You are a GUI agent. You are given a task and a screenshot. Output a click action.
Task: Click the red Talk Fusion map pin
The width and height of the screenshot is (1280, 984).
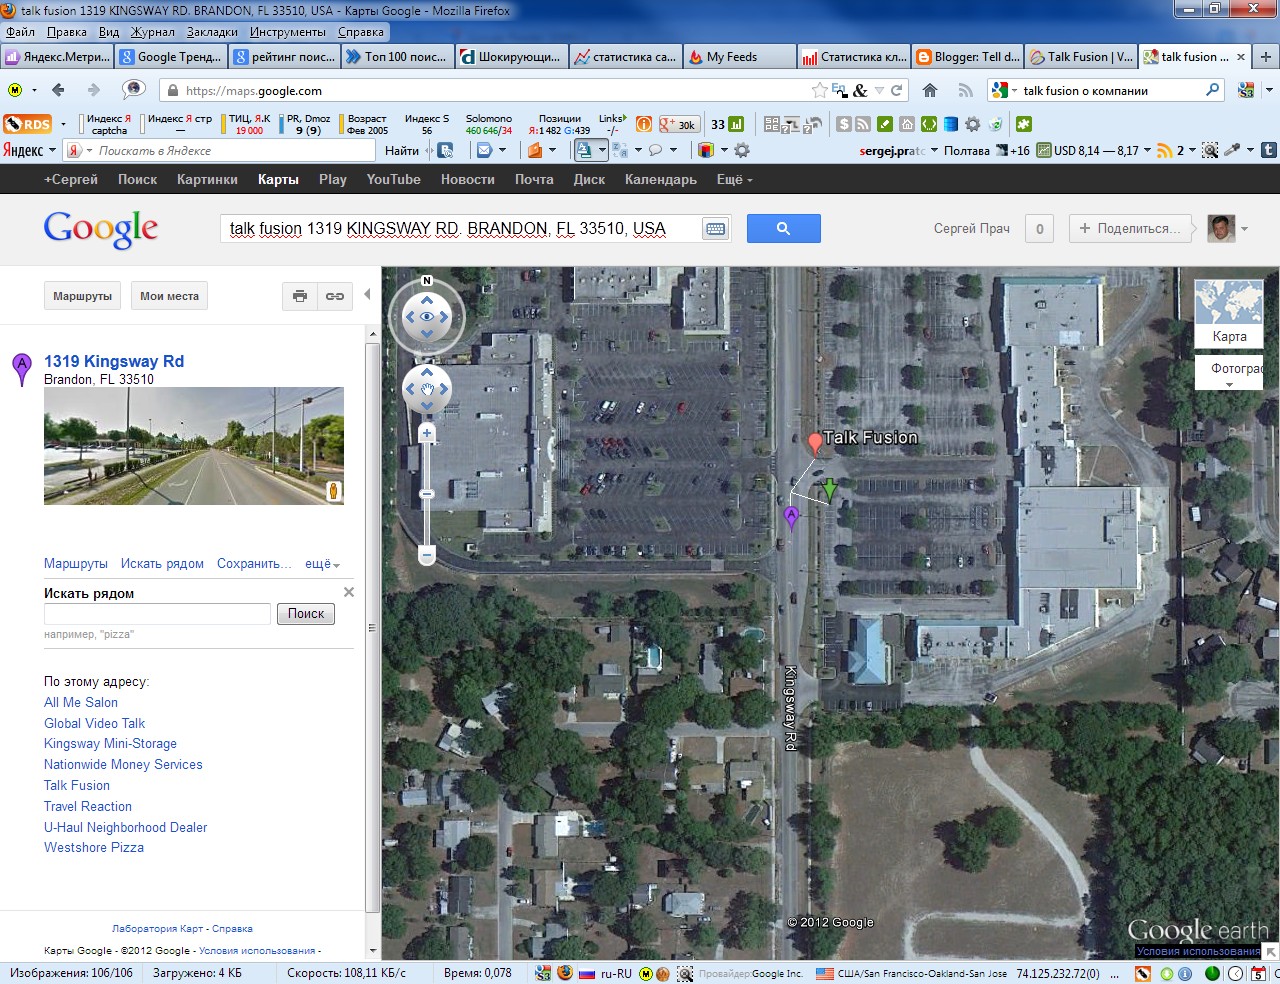point(815,442)
